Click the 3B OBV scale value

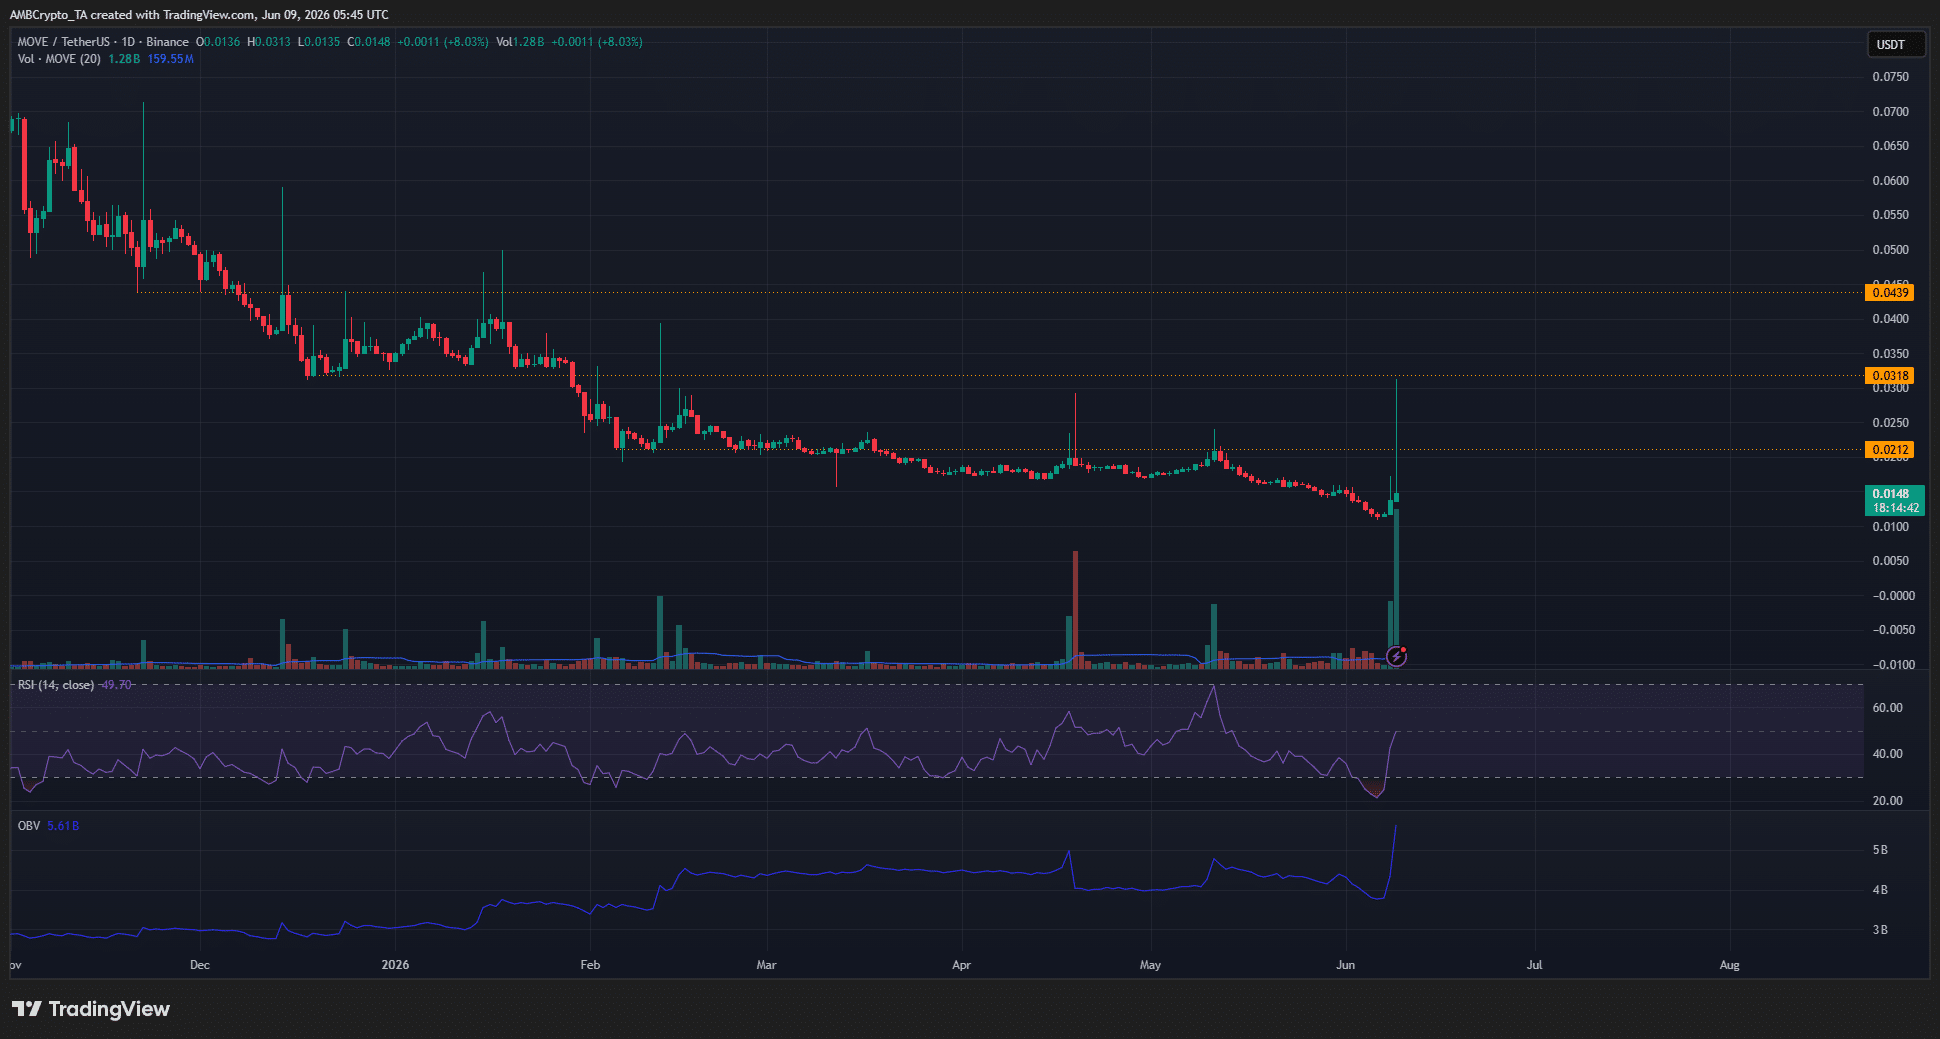tap(1880, 930)
